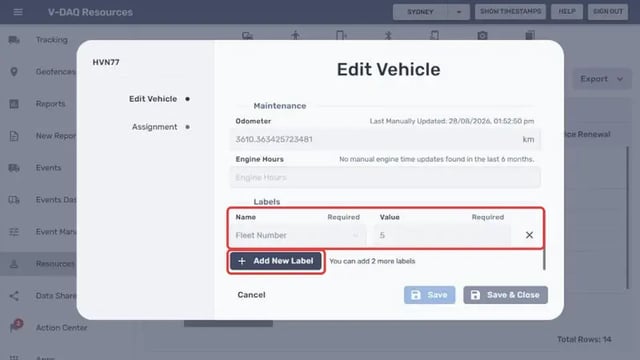Image resolution: width=640 pixels, height=360 pixels.
Task: Click the Engine Hours input field
Action: click(x=385, y=178)
